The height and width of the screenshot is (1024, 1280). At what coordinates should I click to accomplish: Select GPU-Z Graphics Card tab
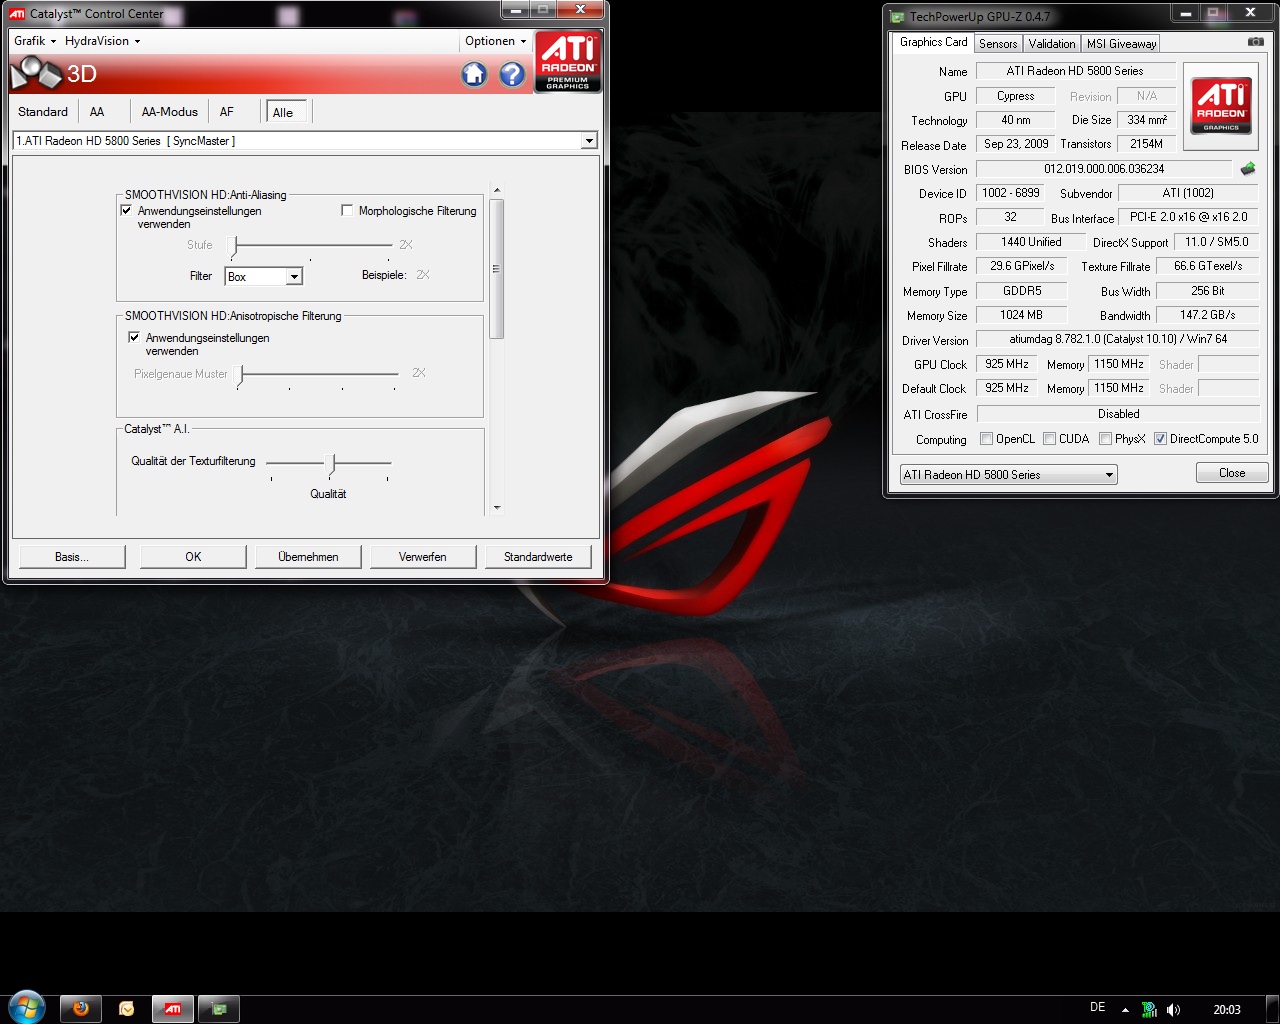tap(933, 42)
